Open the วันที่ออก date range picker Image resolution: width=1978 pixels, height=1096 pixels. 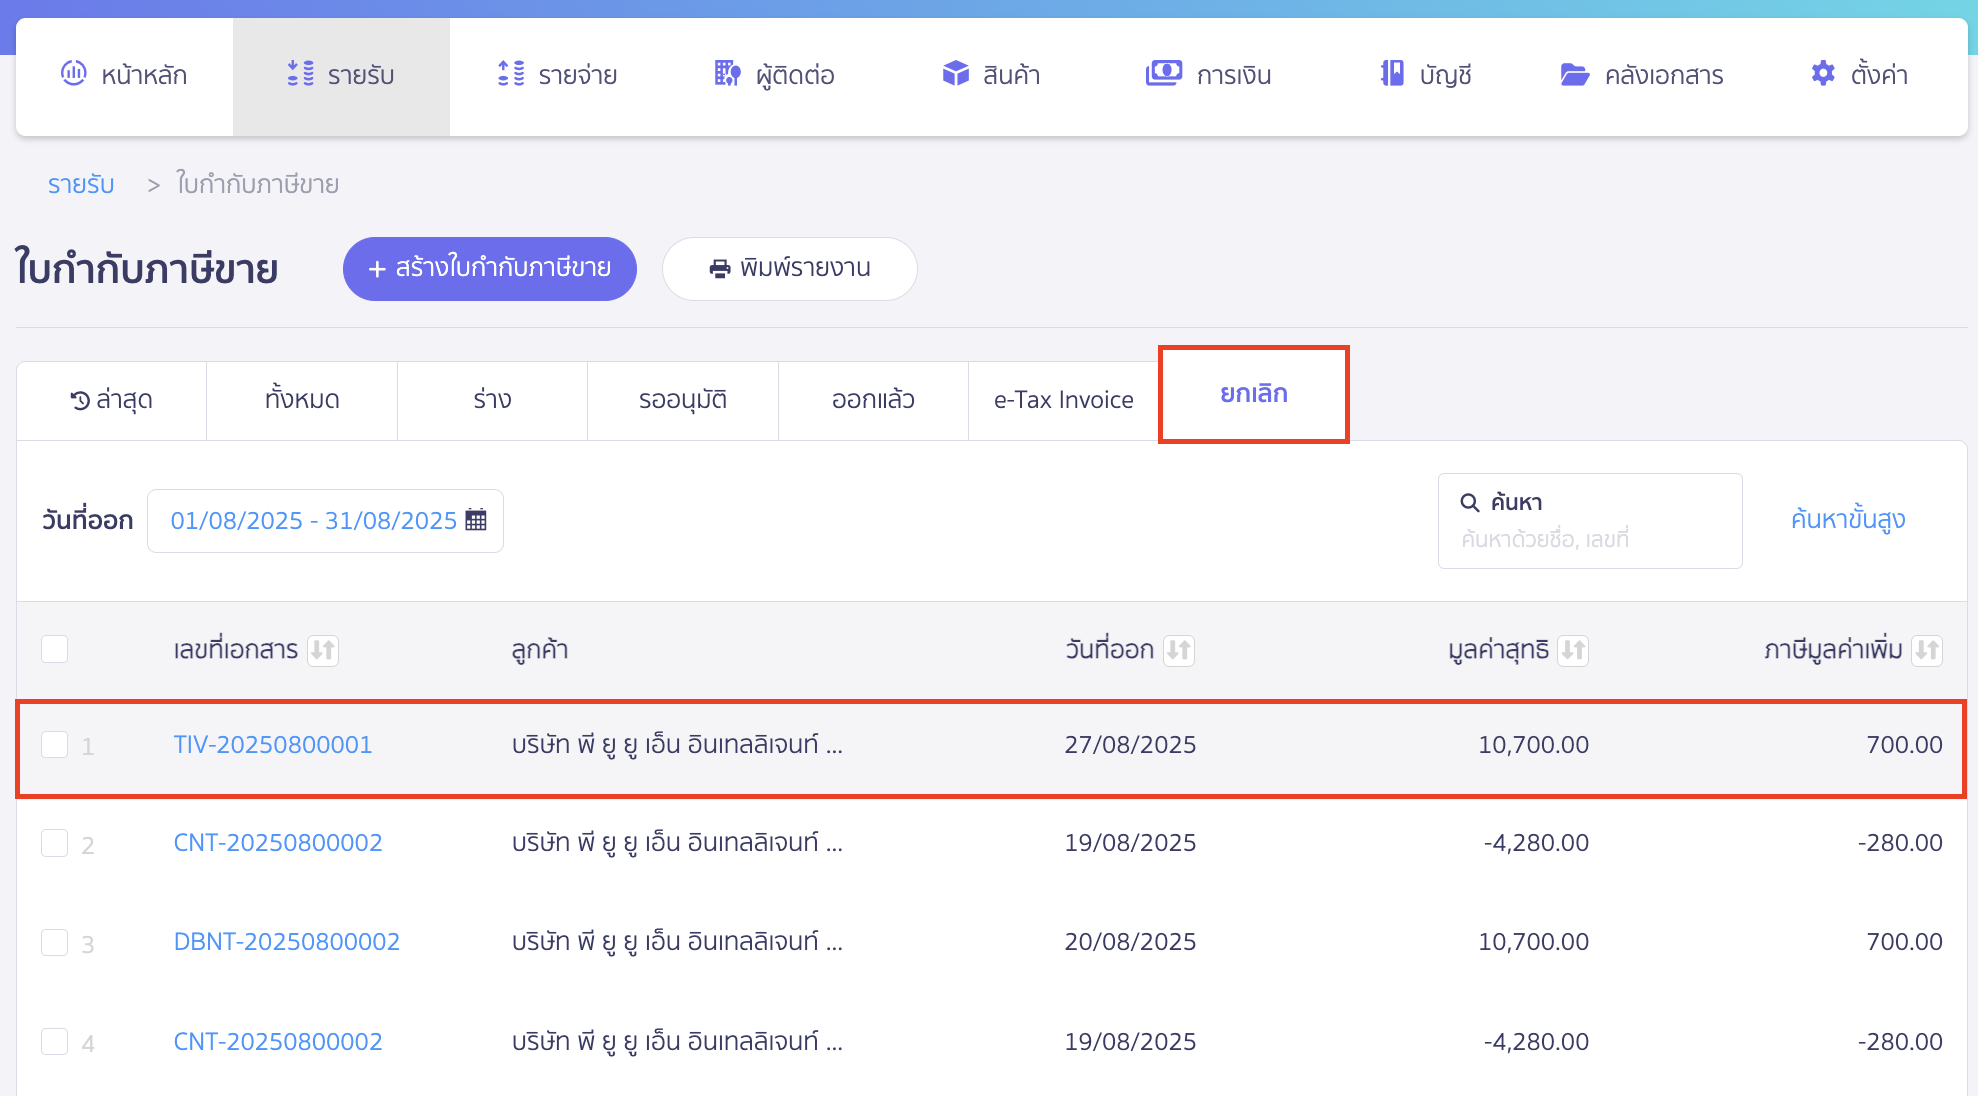[x=324, y=520]
